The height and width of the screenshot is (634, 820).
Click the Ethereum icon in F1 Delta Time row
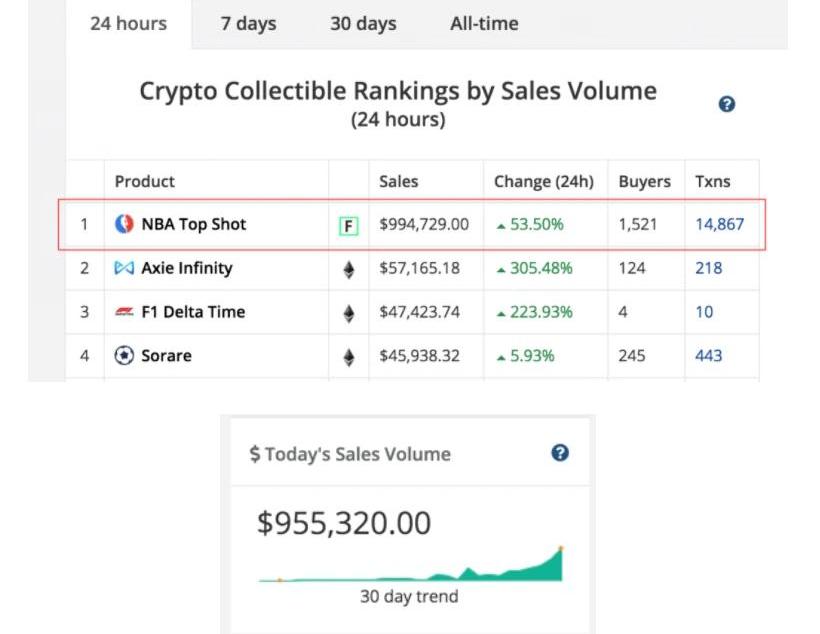pyautogui.click(x=349, y=314)
